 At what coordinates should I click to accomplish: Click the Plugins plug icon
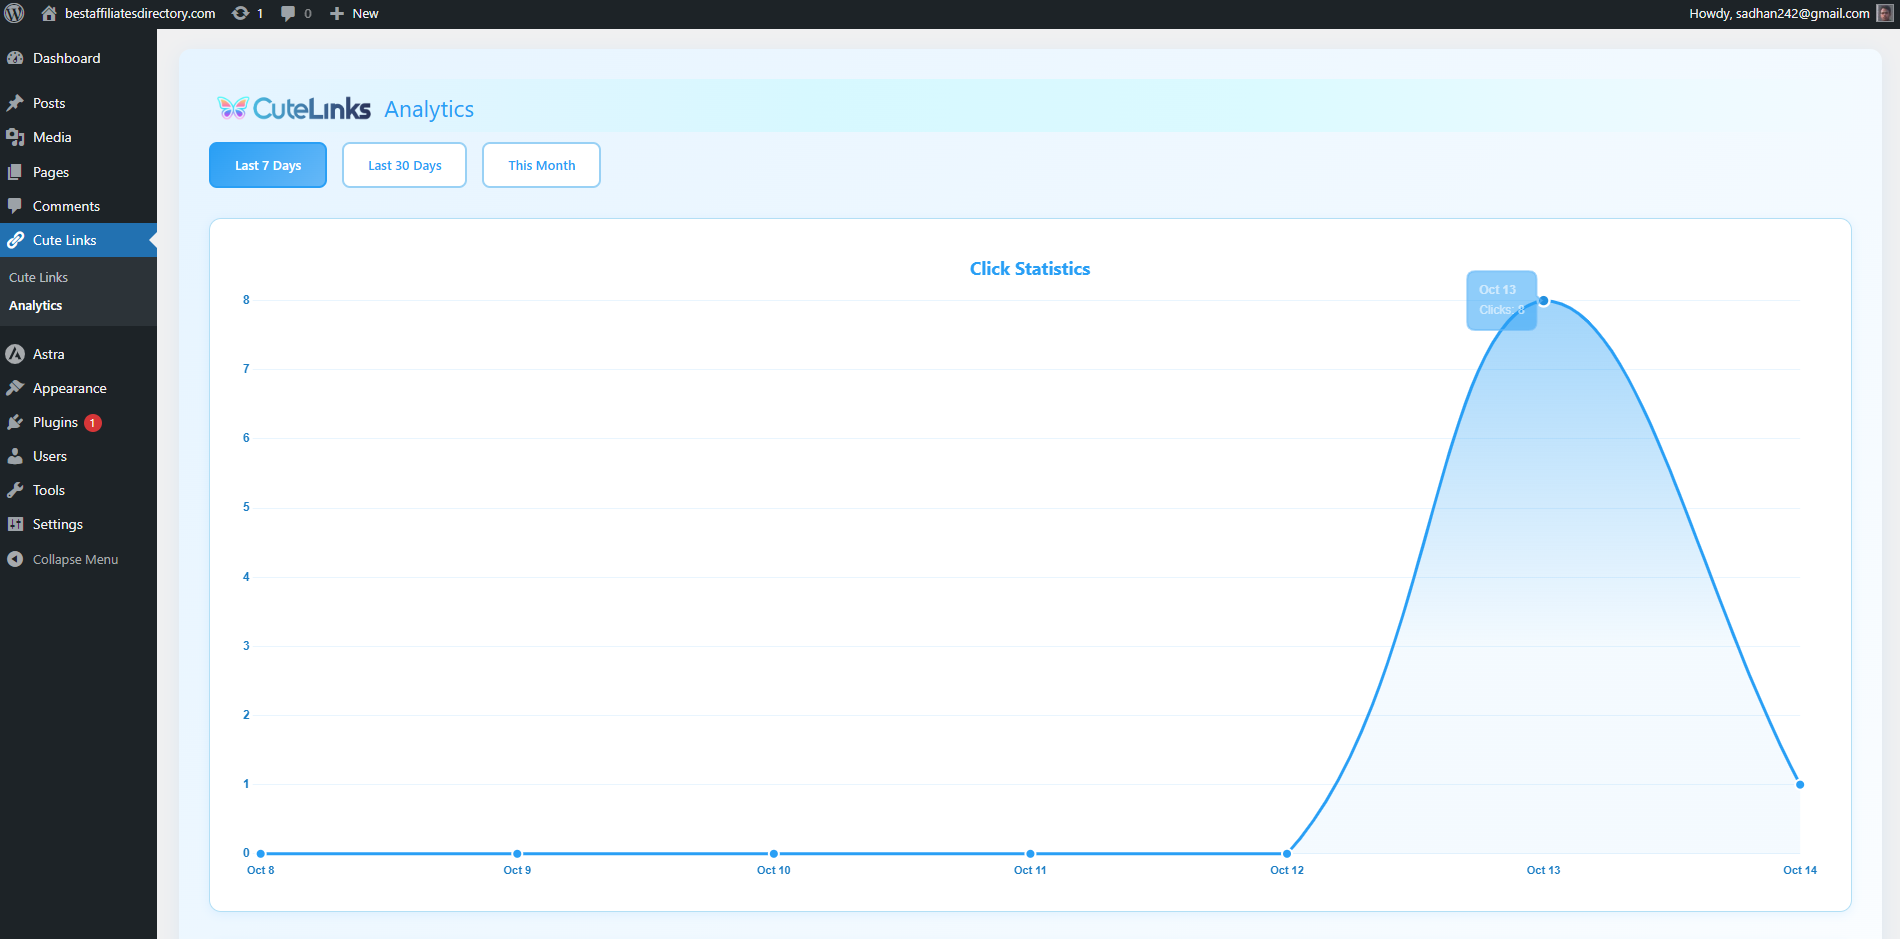[15, 422]
